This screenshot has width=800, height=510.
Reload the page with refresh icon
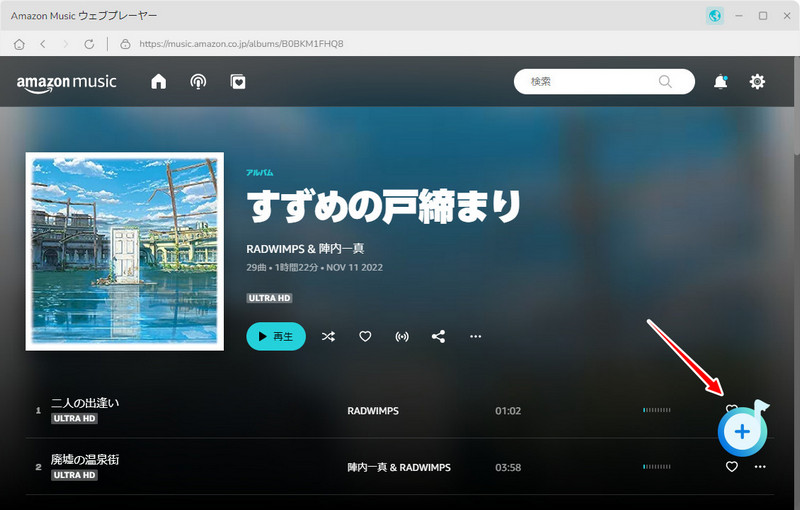click(89, 44)
